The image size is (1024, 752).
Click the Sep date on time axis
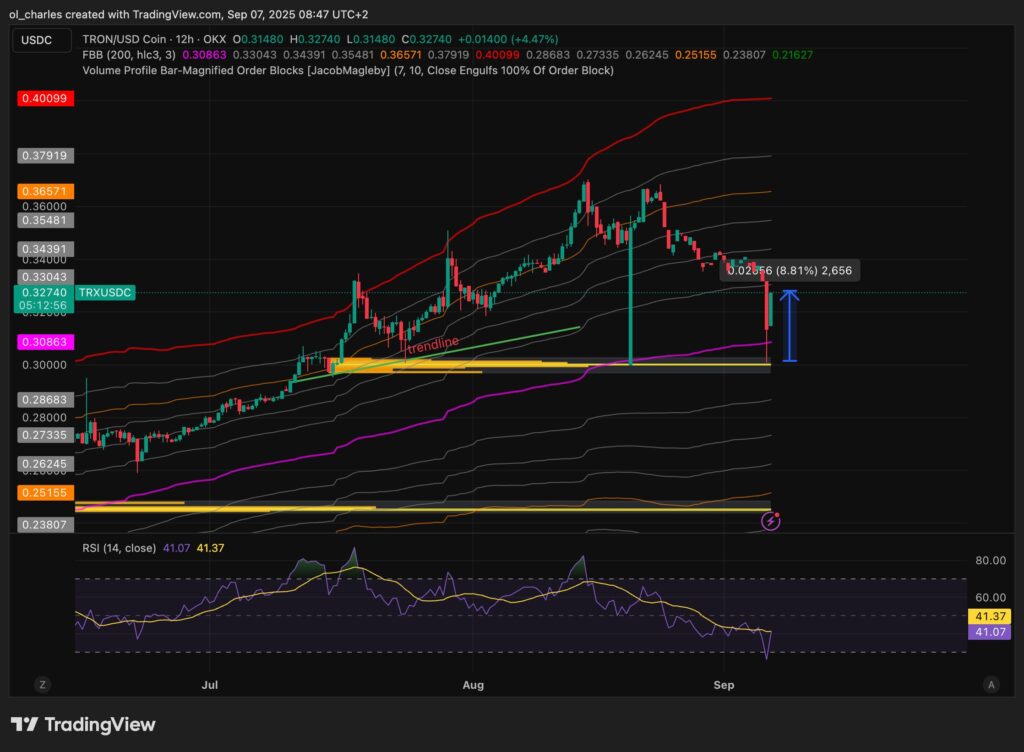click(x=726, y=685)
